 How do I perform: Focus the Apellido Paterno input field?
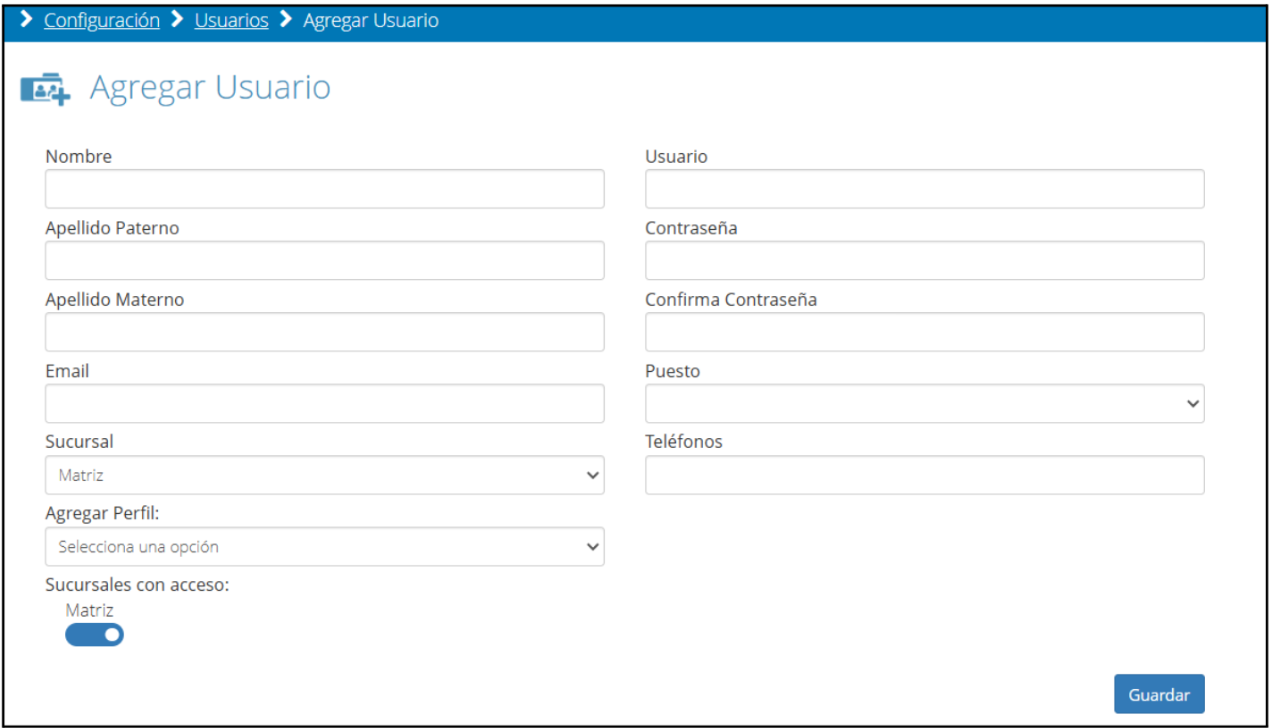click(x=325, y=260)
